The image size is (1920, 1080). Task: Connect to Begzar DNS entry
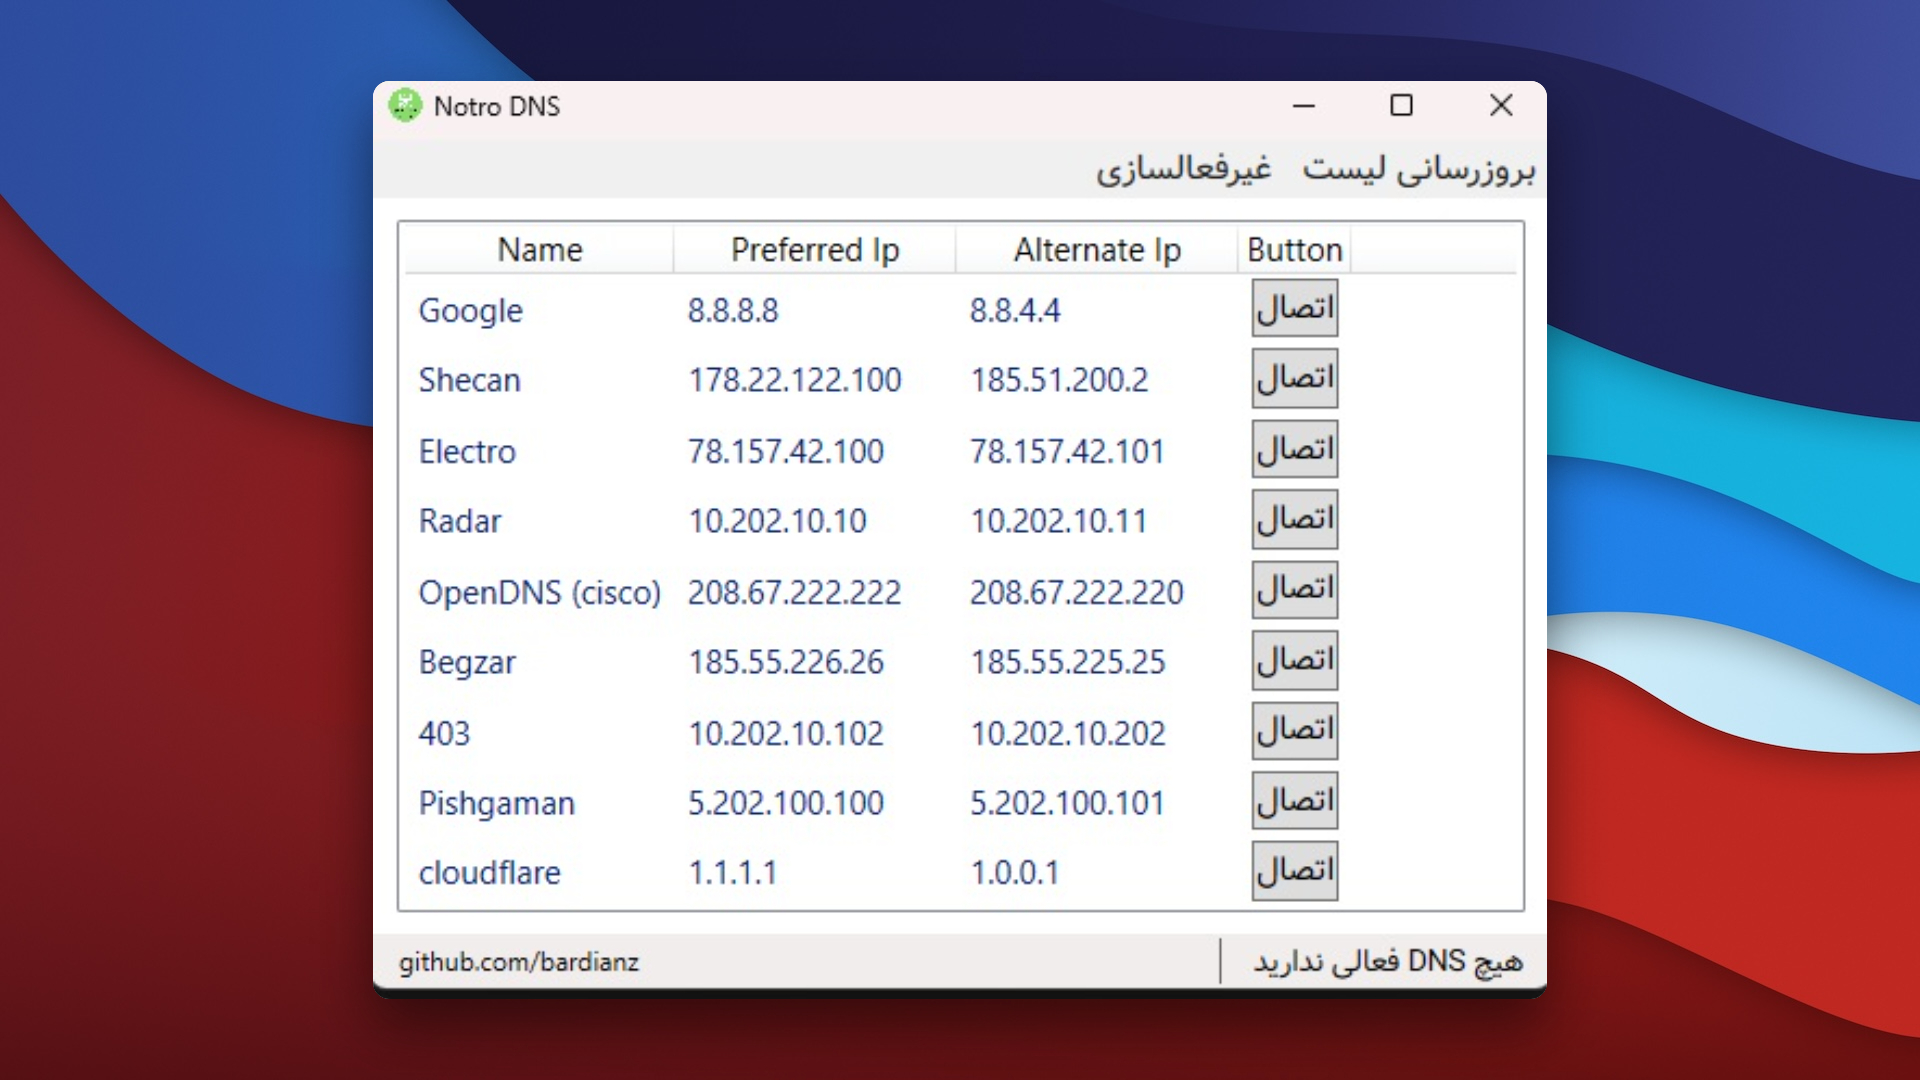pos(1294,660)
